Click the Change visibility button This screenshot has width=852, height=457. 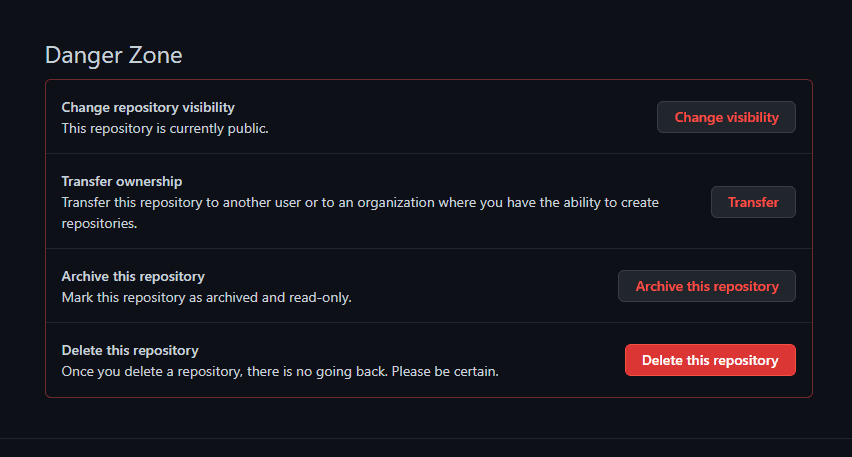pyautogui.click(x=726, y=117)
